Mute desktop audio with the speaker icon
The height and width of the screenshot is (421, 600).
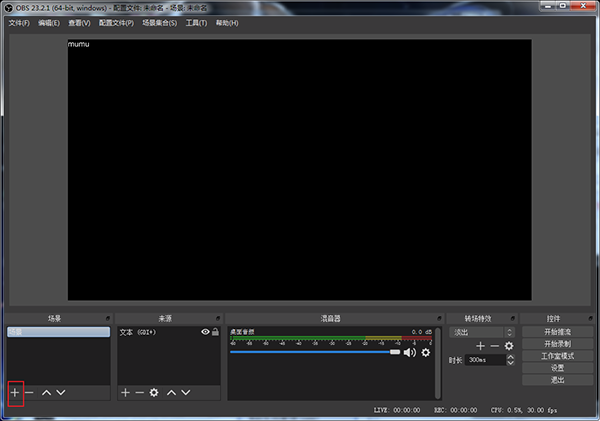410,352
